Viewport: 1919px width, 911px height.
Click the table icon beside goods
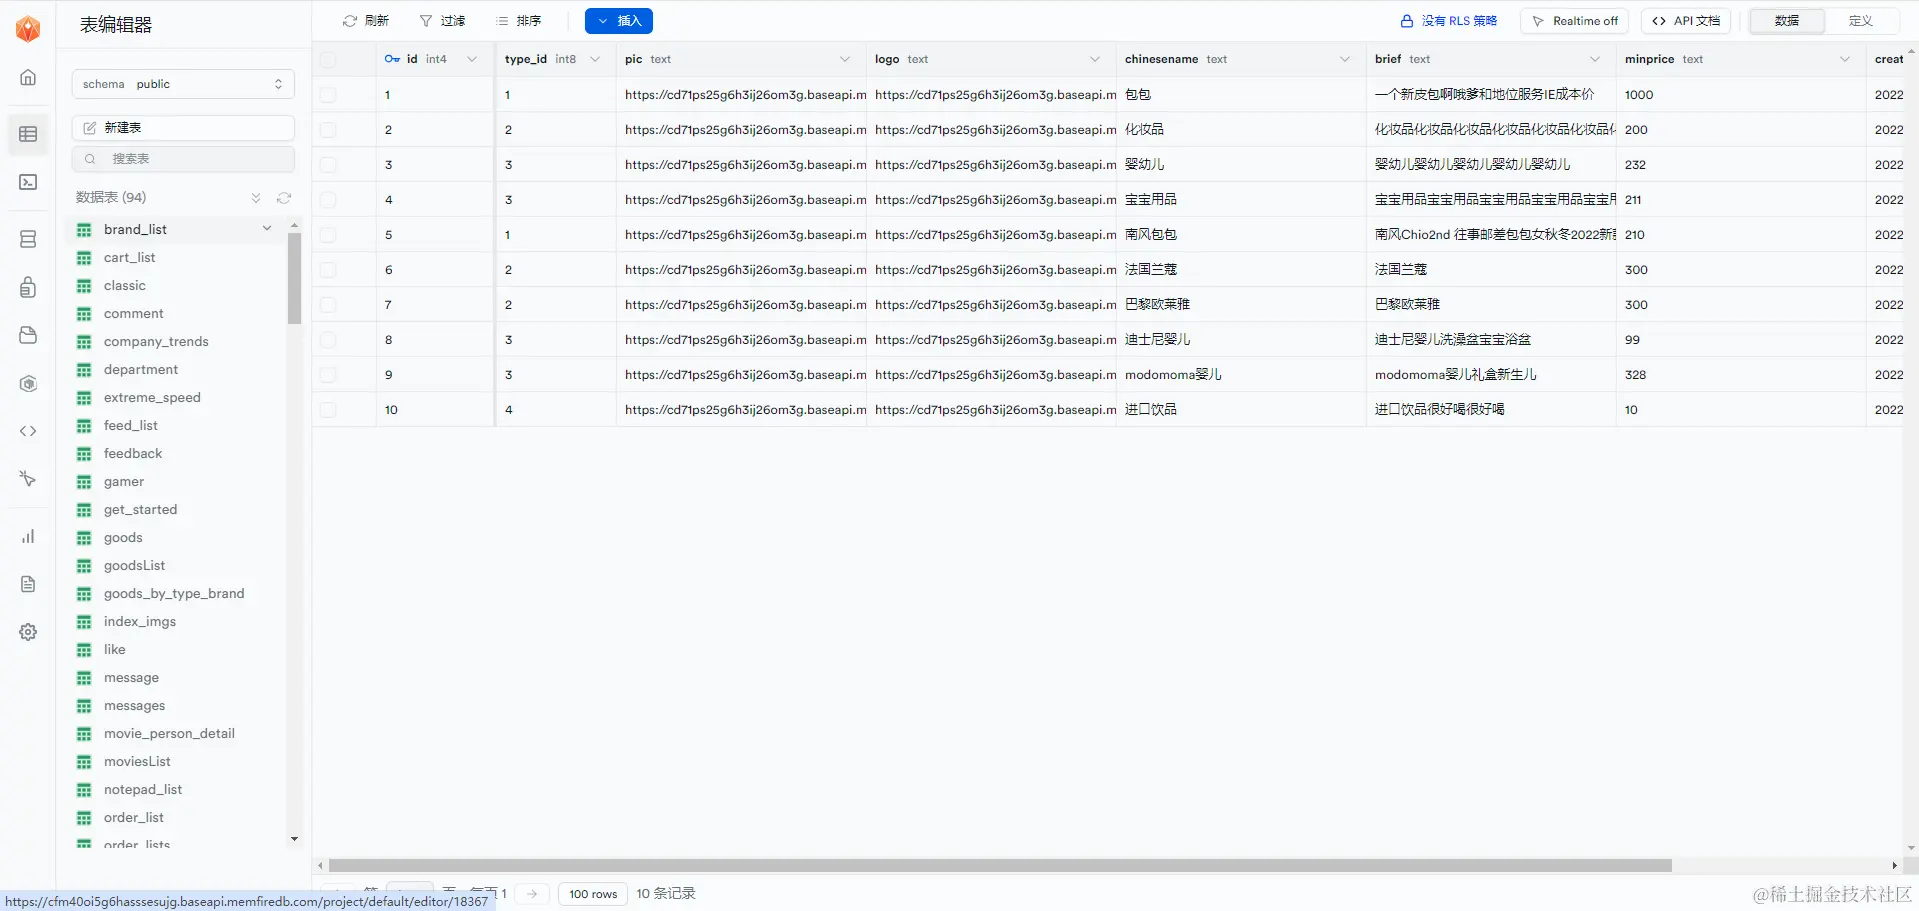point(84,538)
